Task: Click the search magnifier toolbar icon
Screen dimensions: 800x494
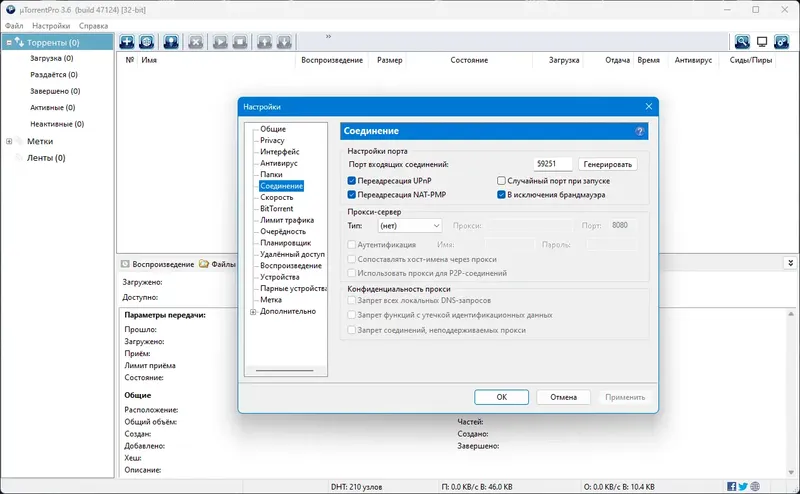Action: pos(742,42)
